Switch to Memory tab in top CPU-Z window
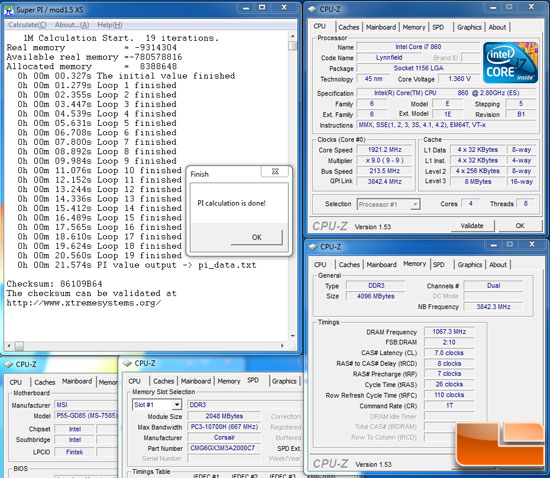 coord(414,27)
